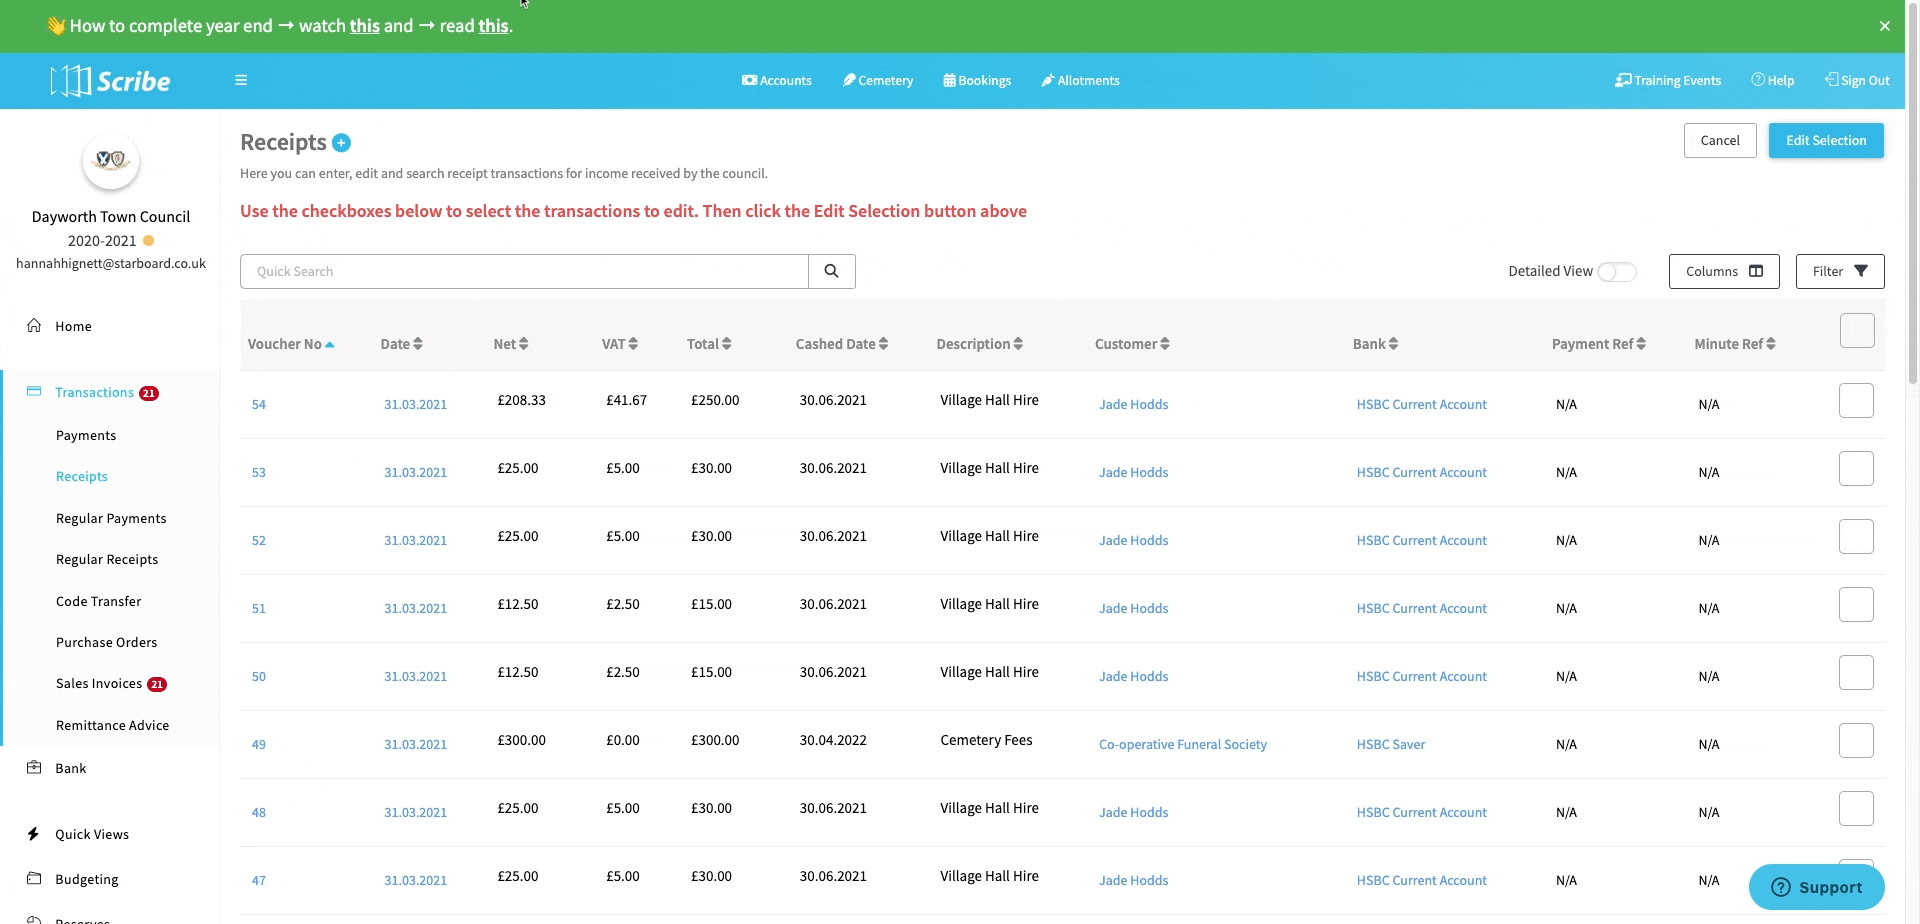1920x924 pixels.
Task: Sort by Total using its column chevron
Action: [x=731, y=343]
